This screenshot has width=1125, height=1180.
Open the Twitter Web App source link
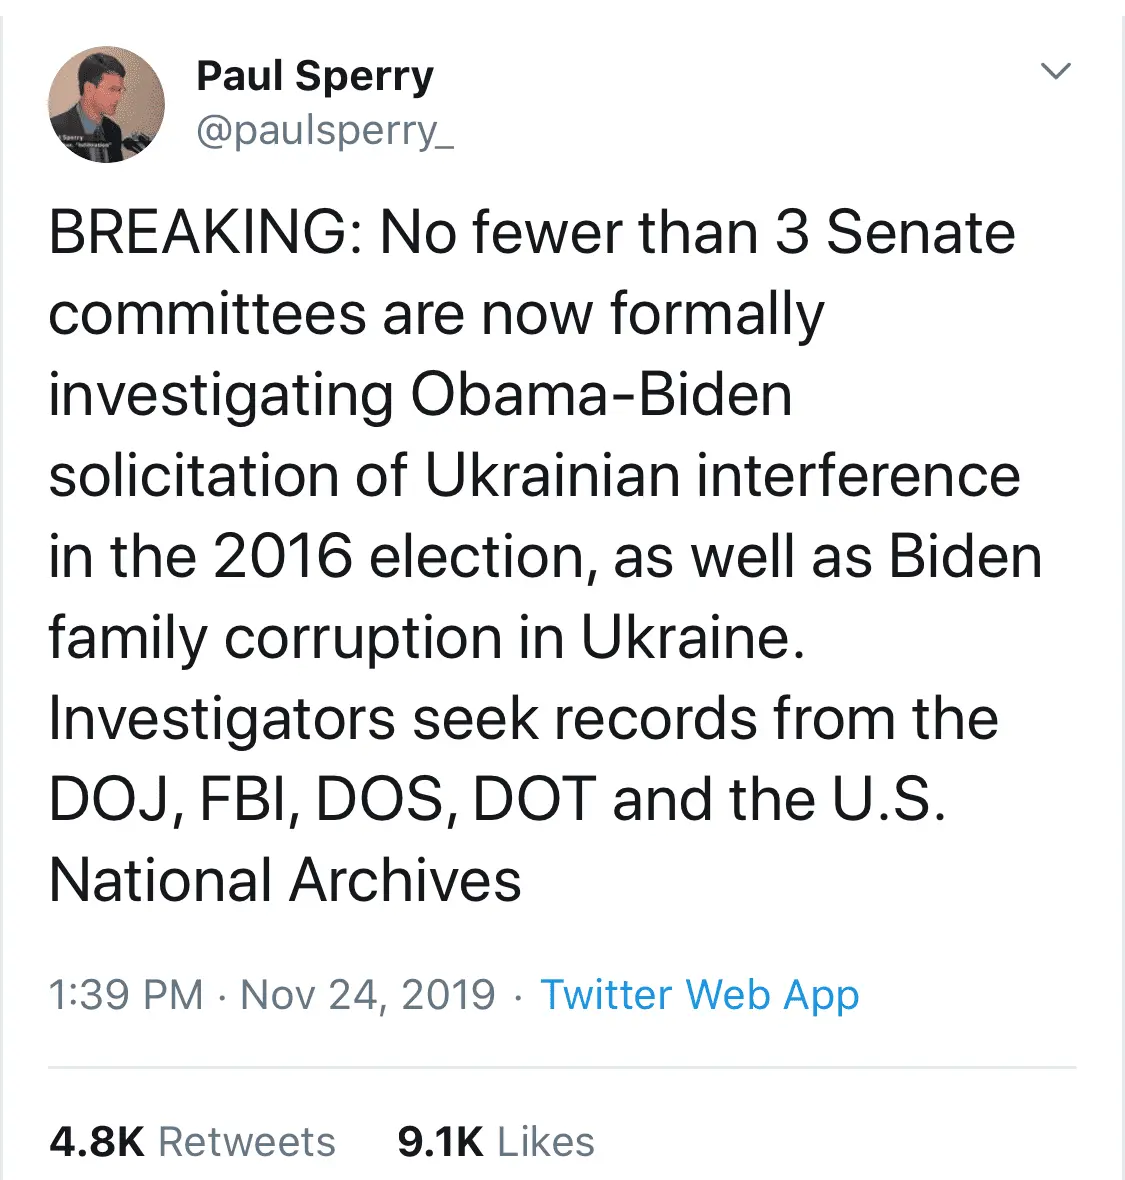point(699,995)
